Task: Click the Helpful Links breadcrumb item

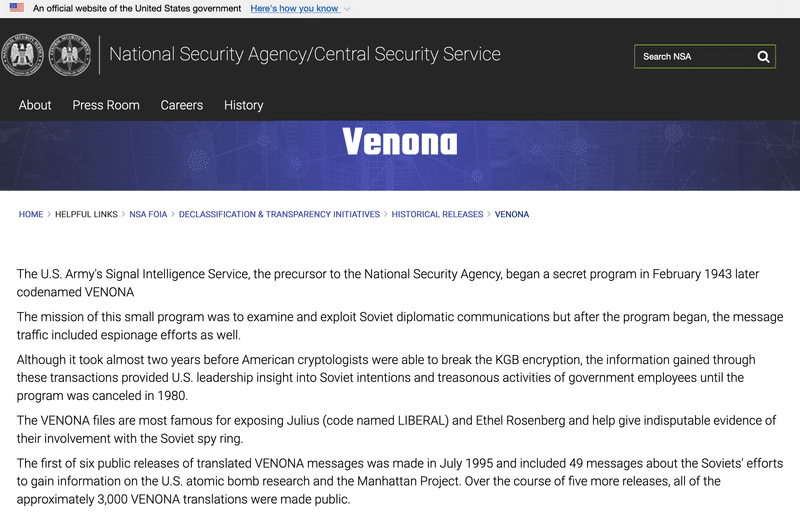Action: (x=86, y=214)
